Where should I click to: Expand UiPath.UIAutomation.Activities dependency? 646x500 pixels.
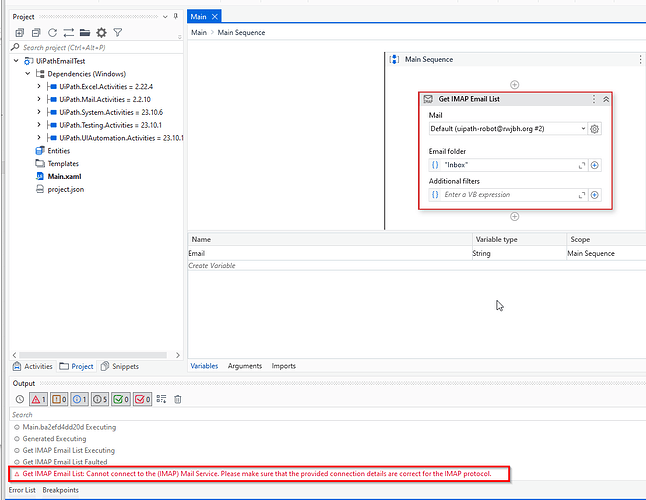pyautogui.click(x=39, y=138)
